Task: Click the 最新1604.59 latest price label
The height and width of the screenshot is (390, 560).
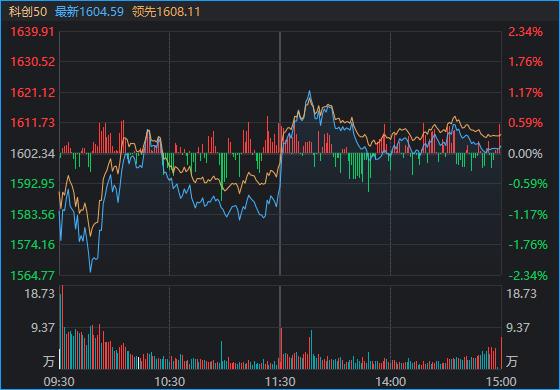Action: click(89, 12)
